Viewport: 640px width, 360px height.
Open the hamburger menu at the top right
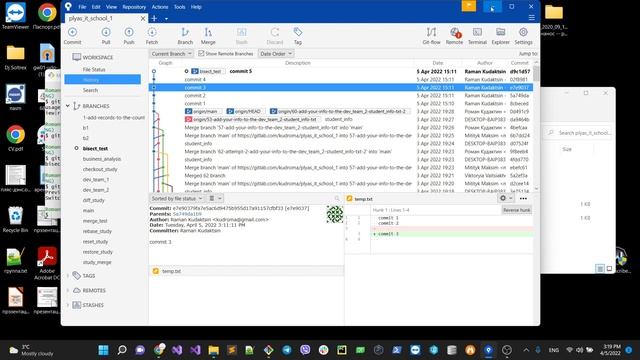[531, 18]
